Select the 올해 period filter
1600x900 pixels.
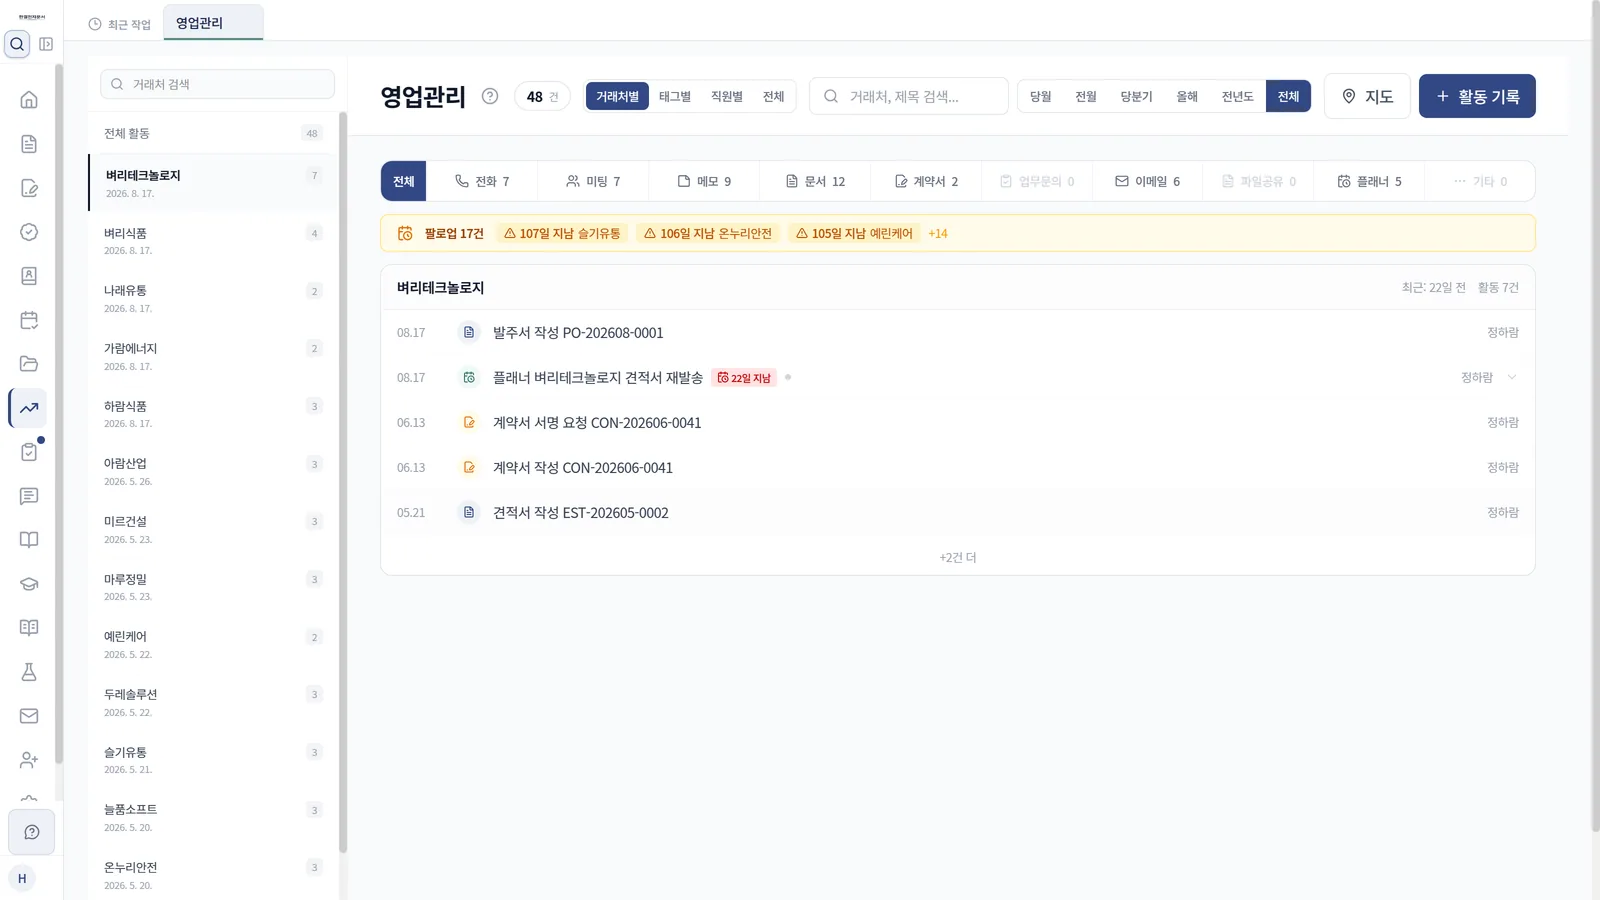pos(1187,96)
